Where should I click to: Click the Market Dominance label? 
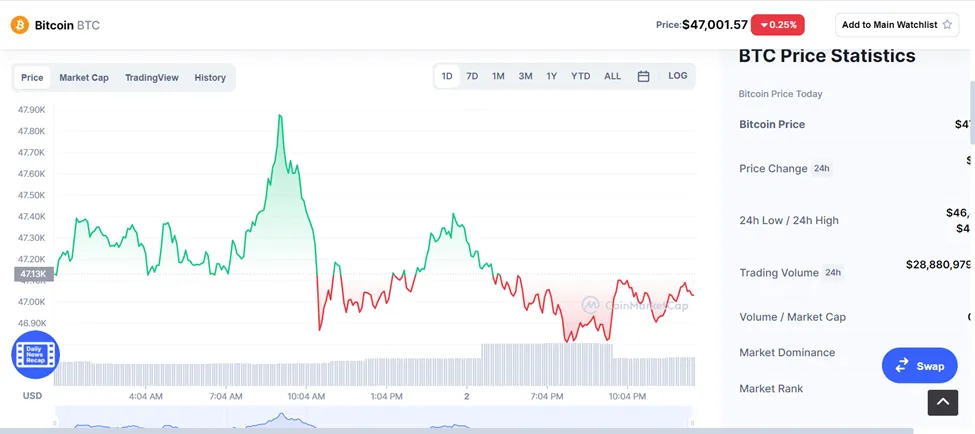click(x=787, y=353)
